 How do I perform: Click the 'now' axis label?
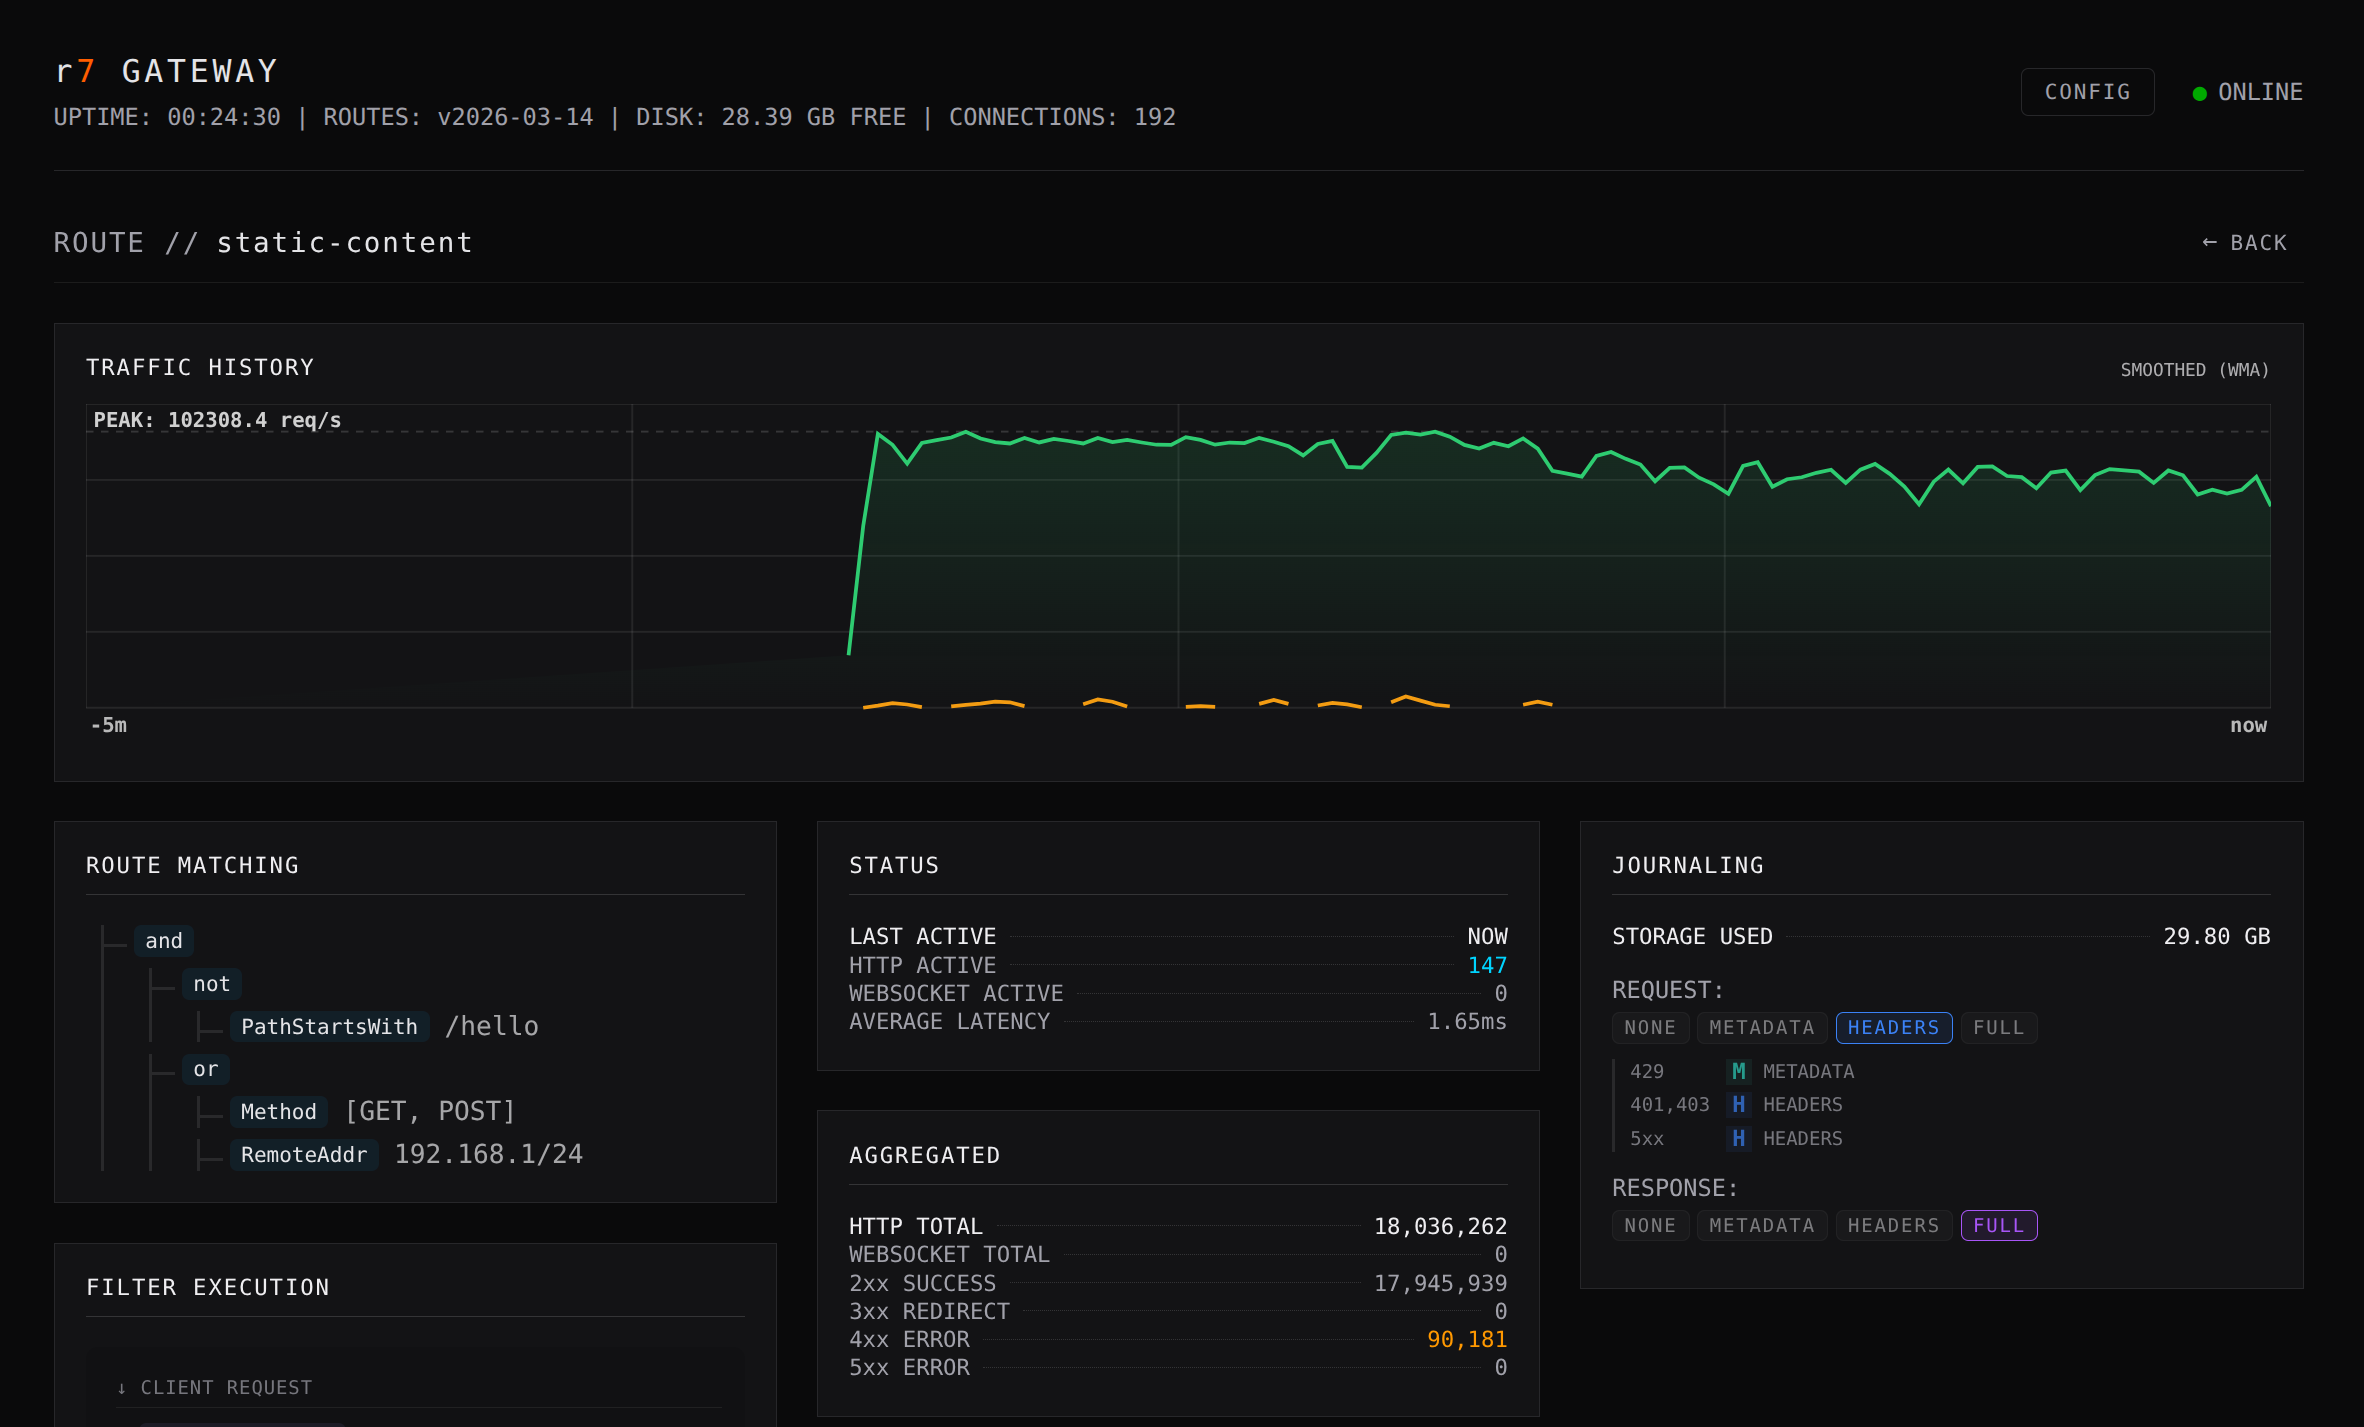[x=2248, y=725]
